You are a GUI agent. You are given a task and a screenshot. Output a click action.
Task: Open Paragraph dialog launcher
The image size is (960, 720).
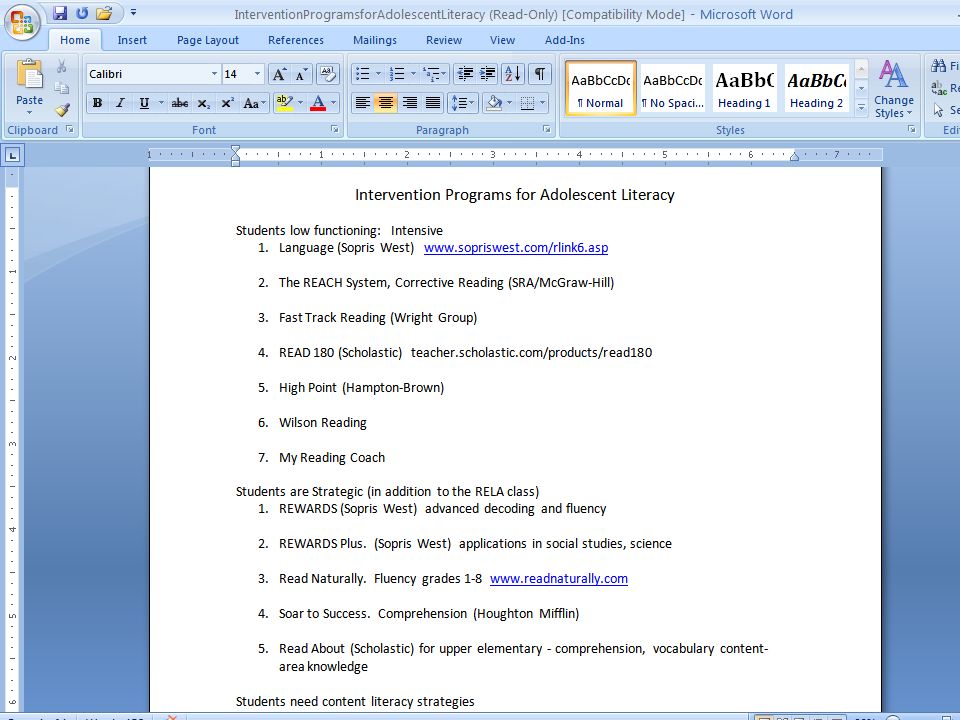coord(547,129)
